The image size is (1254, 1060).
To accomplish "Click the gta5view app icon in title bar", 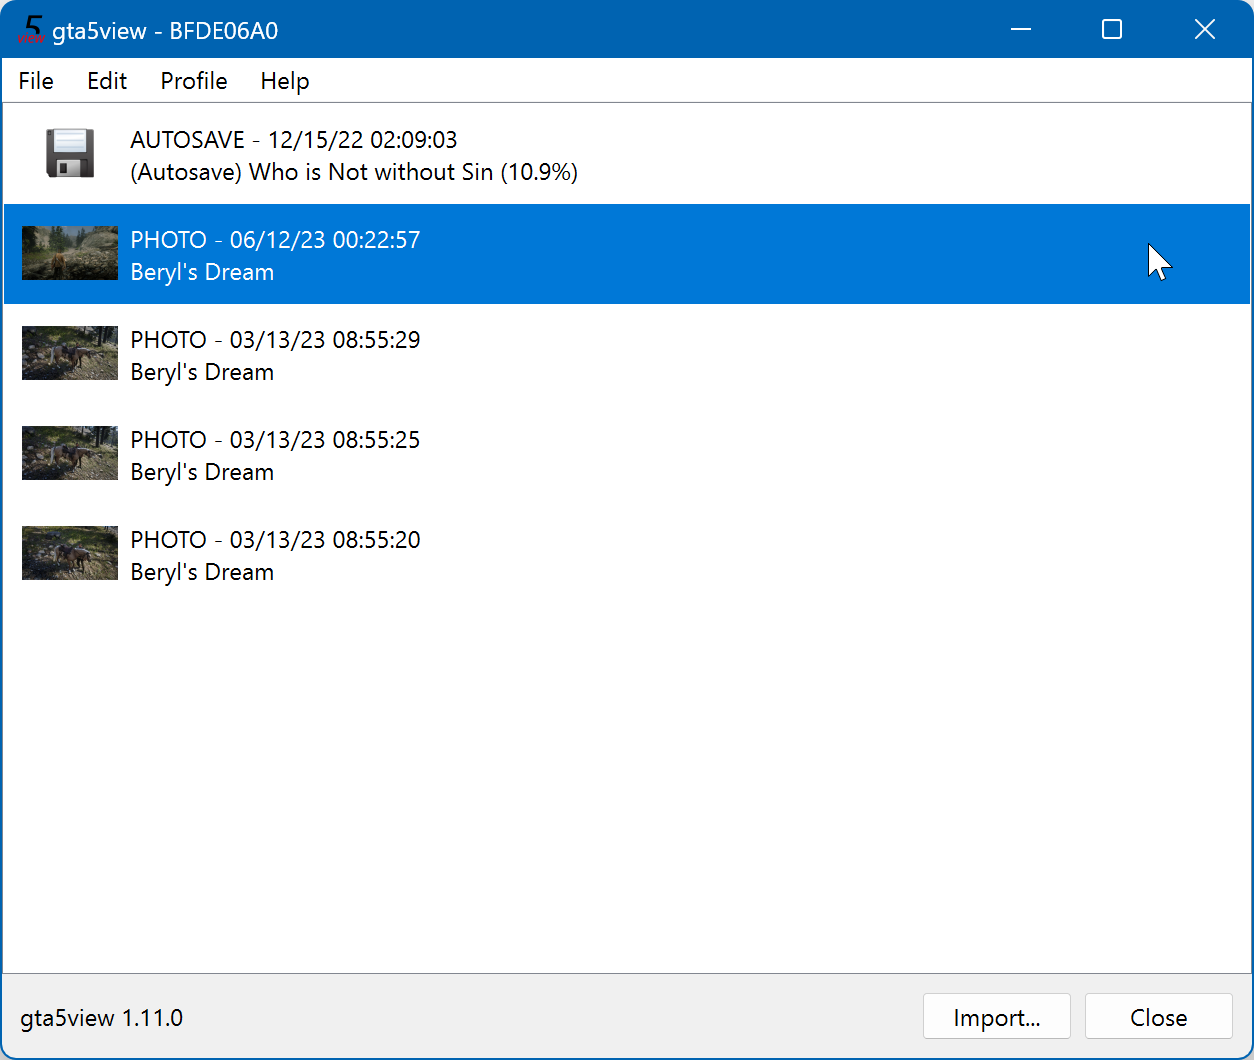I will click(33, 30).
